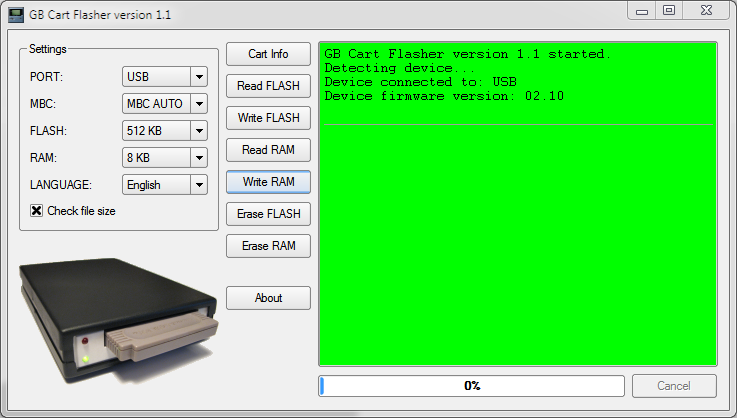Click the Read FLASH button

tap(268, 86)
